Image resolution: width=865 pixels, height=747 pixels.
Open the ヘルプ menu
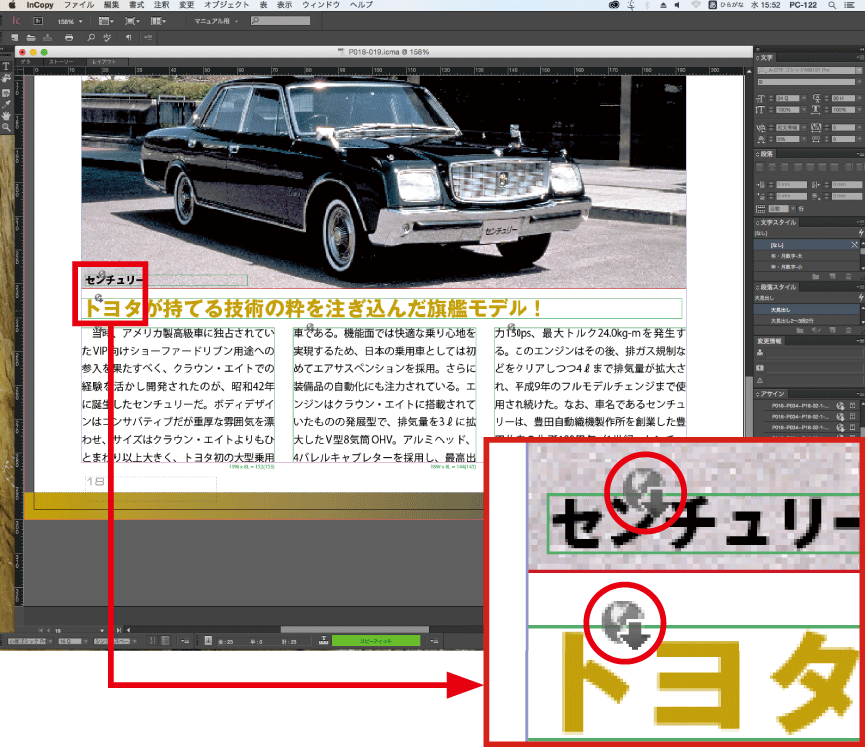pos(361,5)
